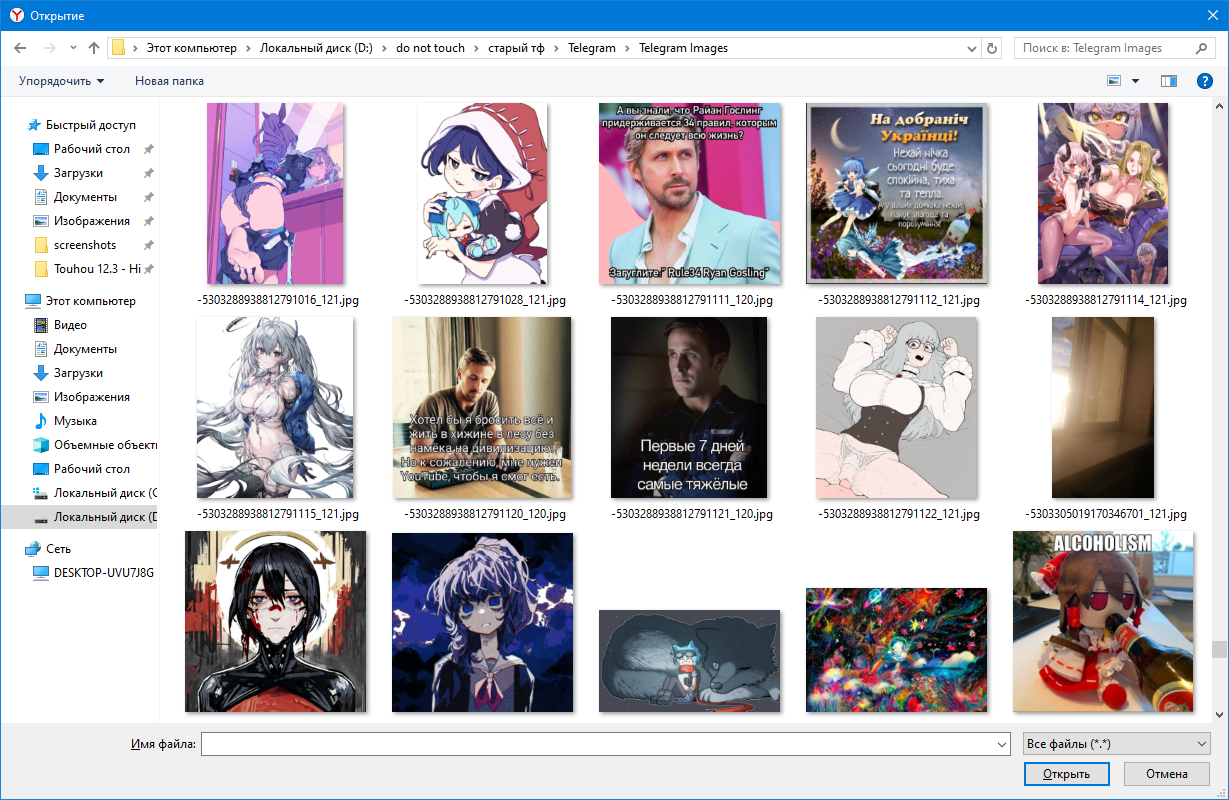Select wolf and blue-haired character thumbnail
This screenshot has width=1229, height=800.
689,661
